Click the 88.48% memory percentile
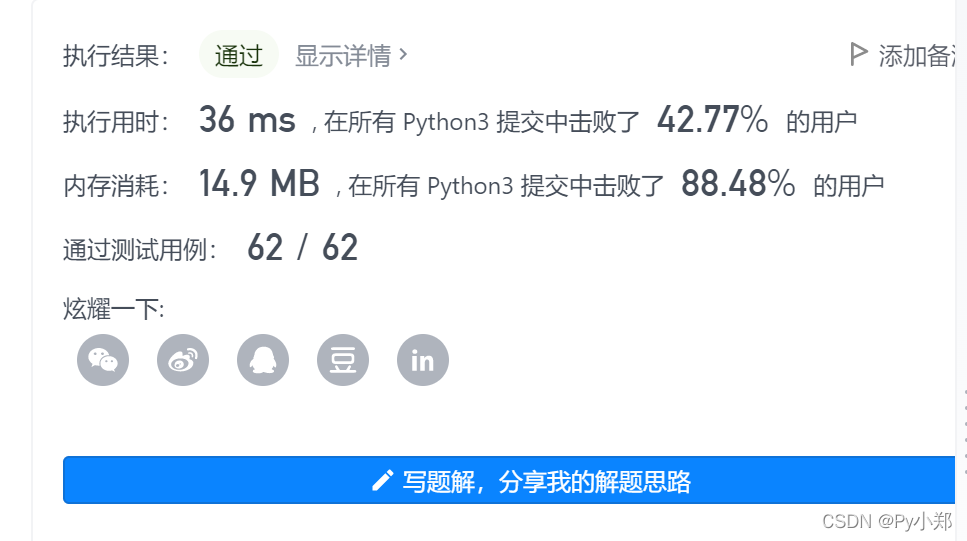This screenshot has height=541, width=967. coord(738,184)
